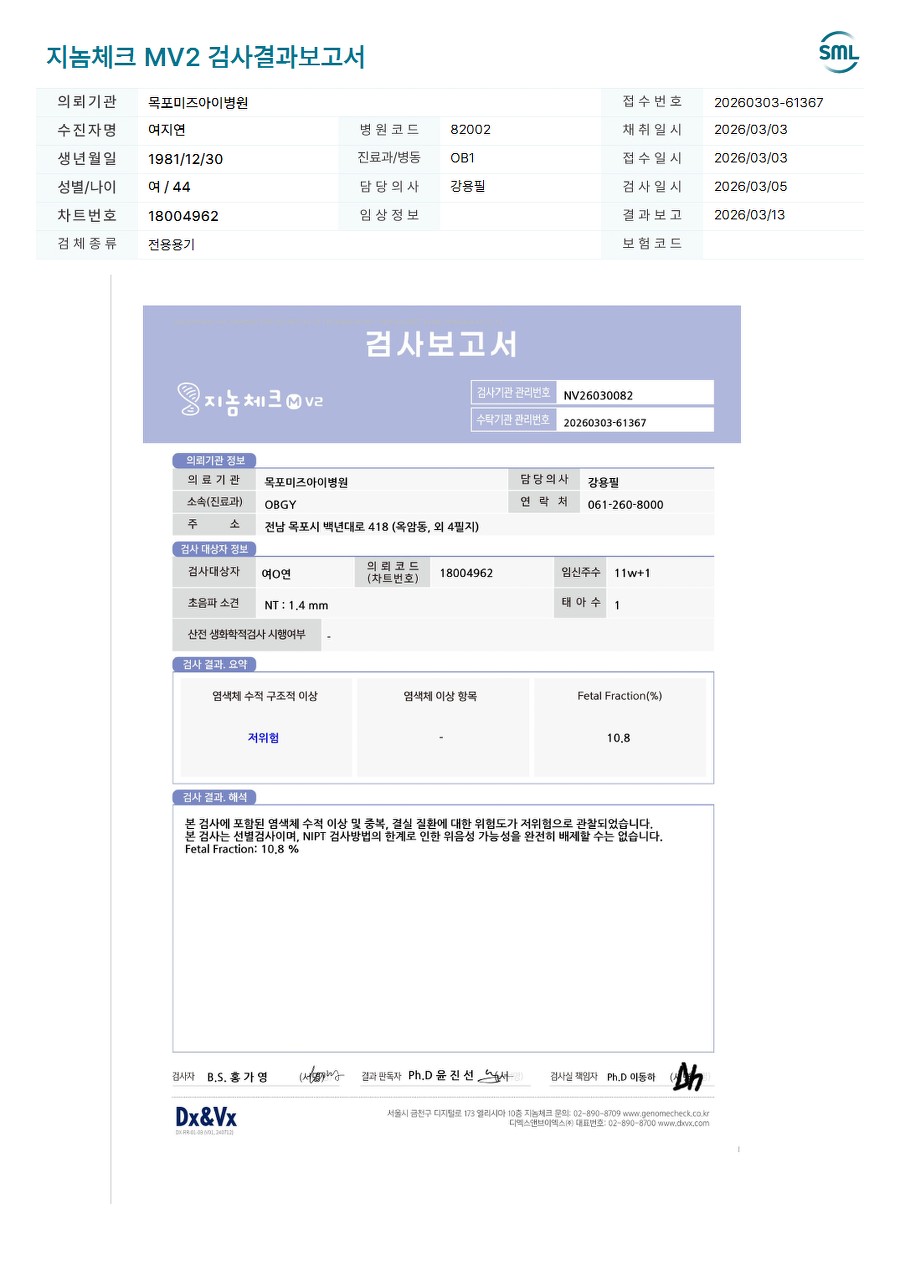Viewport: 900px width, 1271px height.
Task: Click the 임상정보 label
Action: coord(389,215)
